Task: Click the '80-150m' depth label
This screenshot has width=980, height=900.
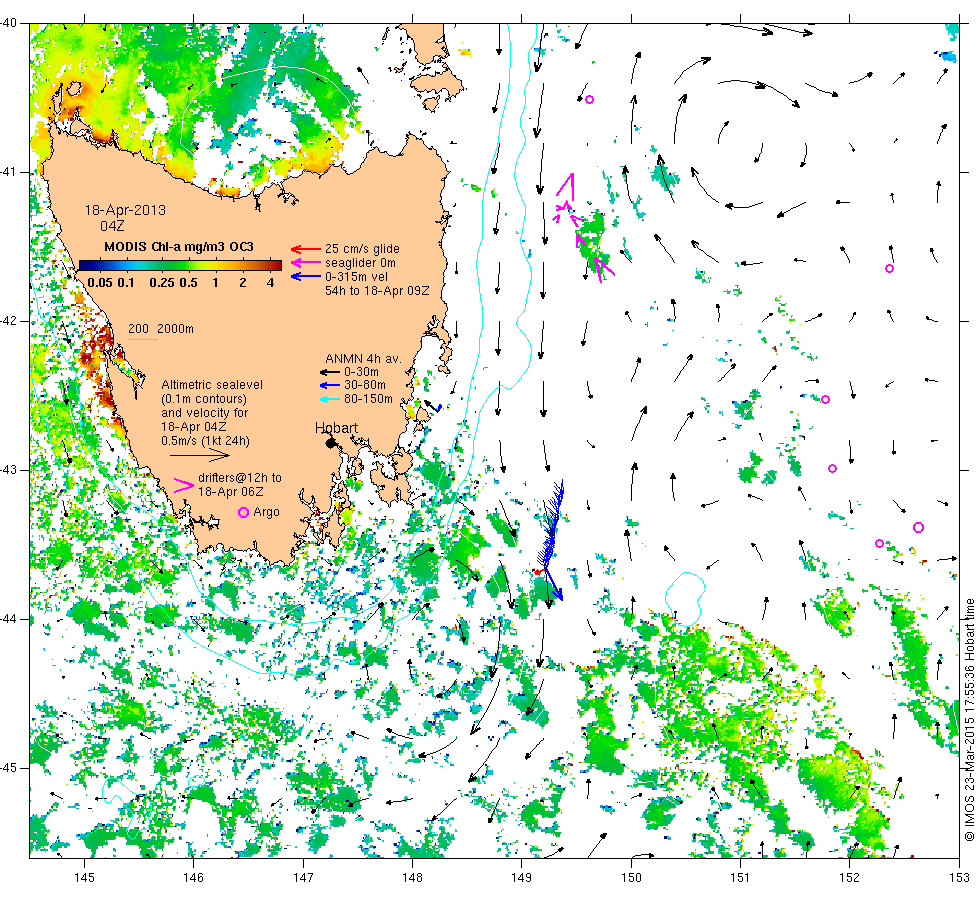Action: (368, 399)
